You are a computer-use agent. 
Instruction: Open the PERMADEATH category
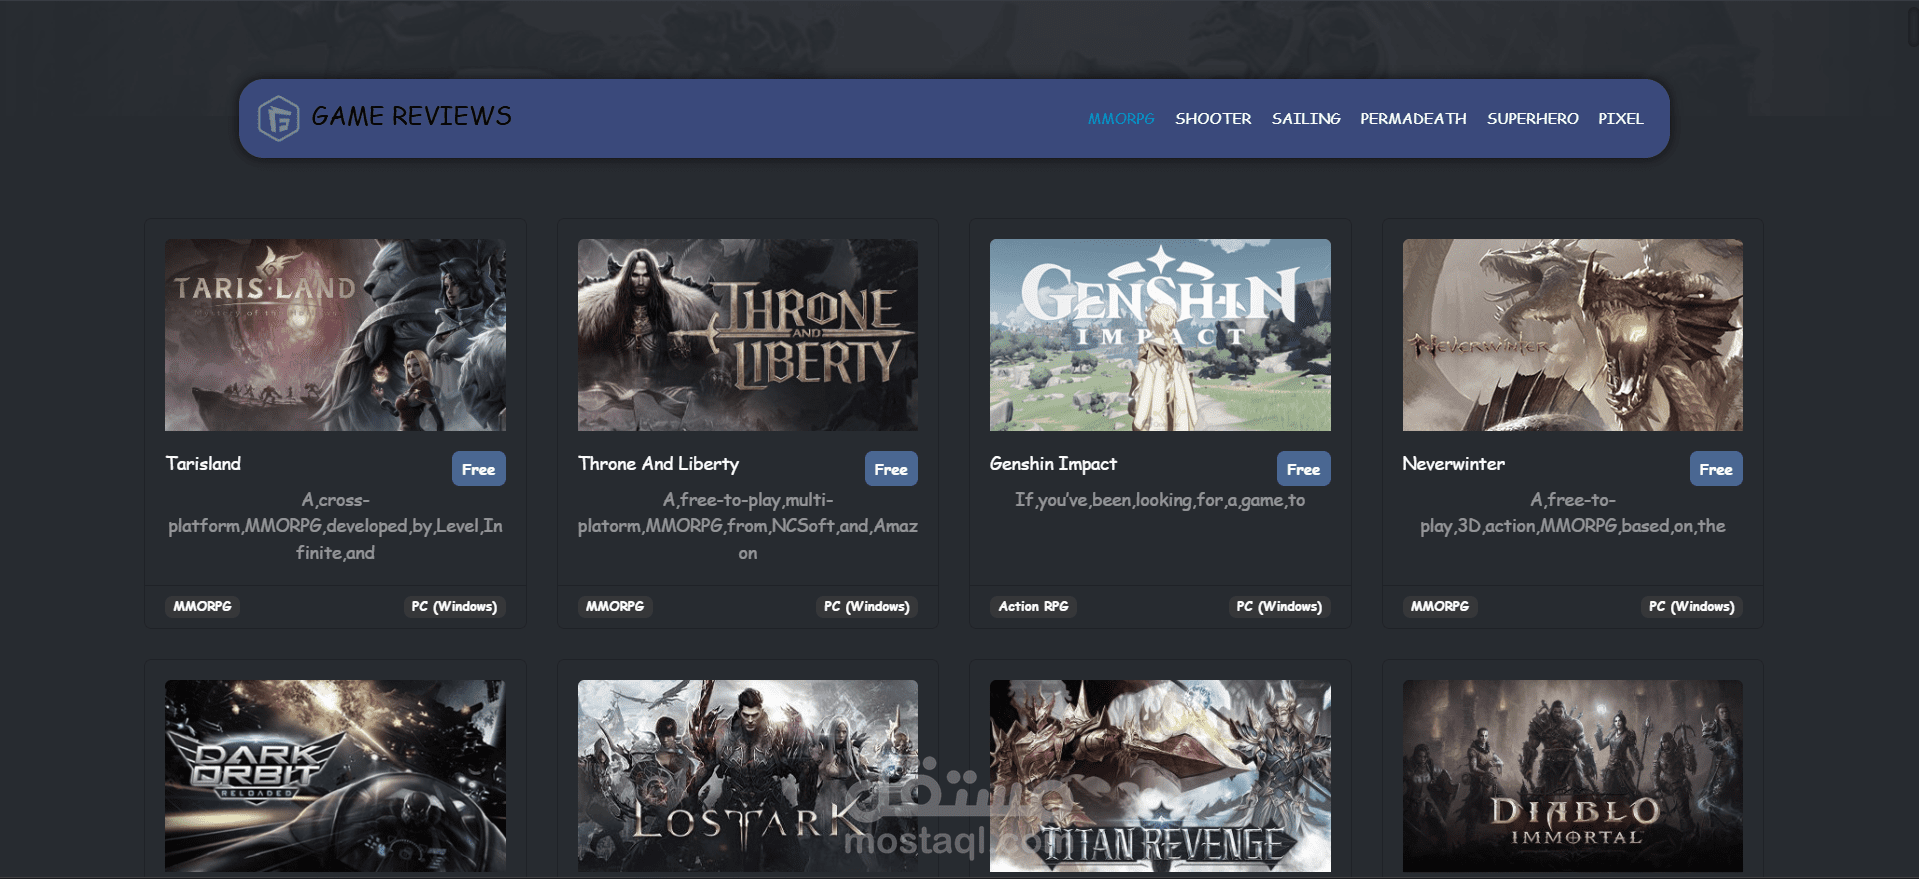click(1413, 118)
